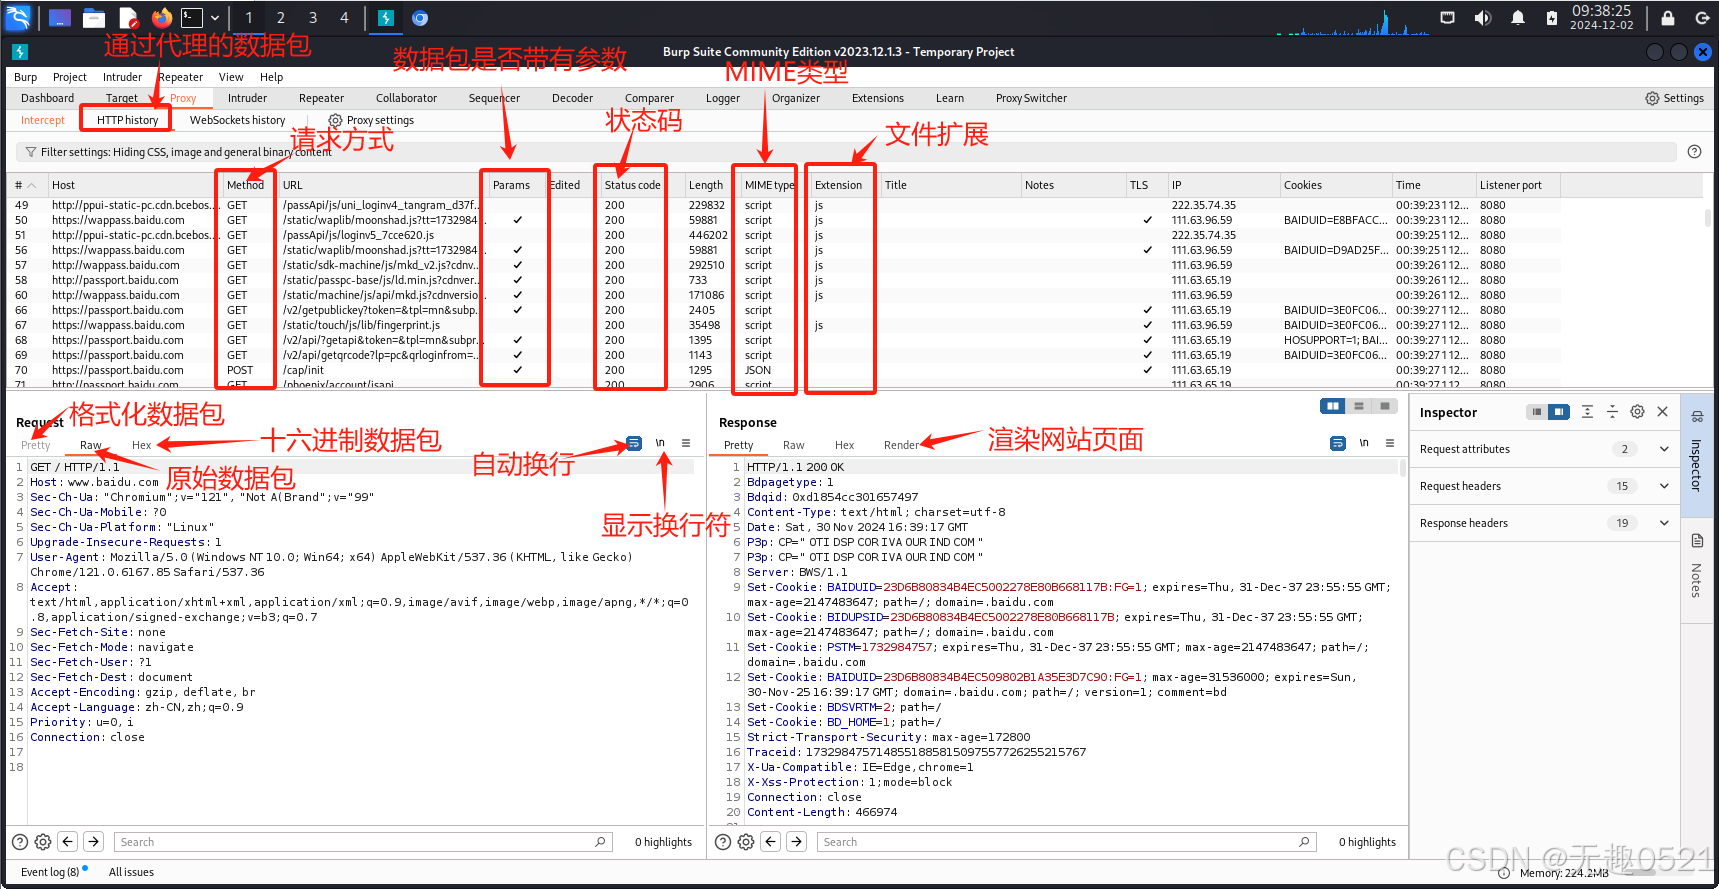Go to previous Request search match

[68, 842]
